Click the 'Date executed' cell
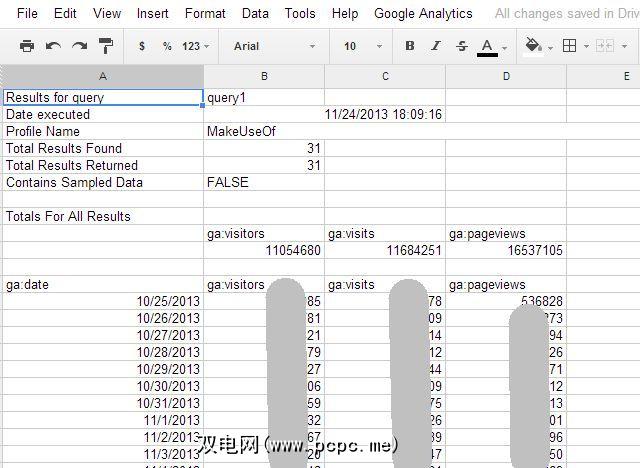 tap(103, 114)
